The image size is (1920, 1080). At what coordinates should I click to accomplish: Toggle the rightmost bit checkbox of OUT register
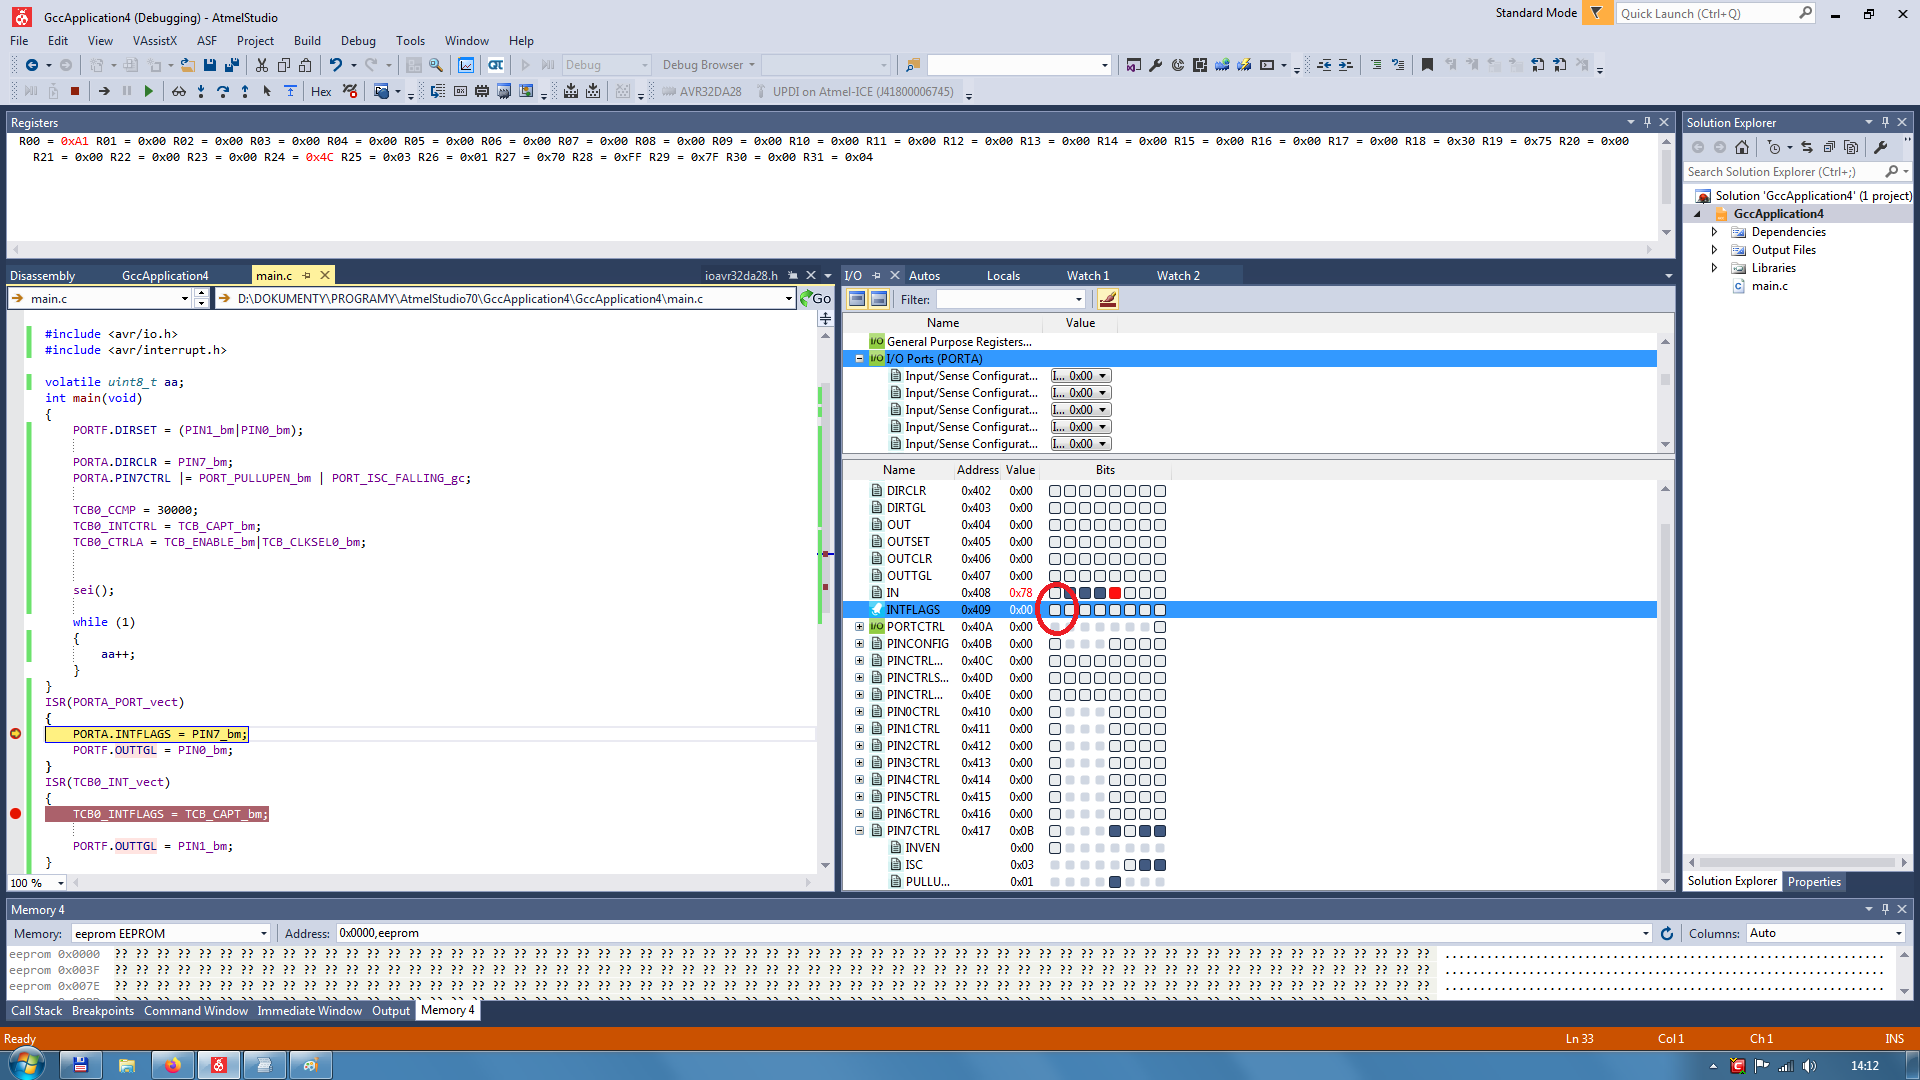1160,525
